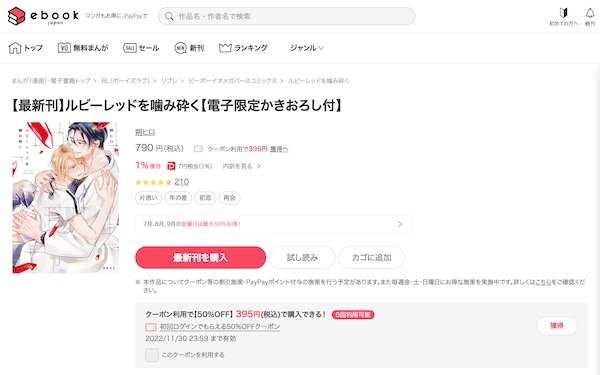Click the NEW badge icon
Image resolution: width=600 pixels, height=375 pixels.
180,48
